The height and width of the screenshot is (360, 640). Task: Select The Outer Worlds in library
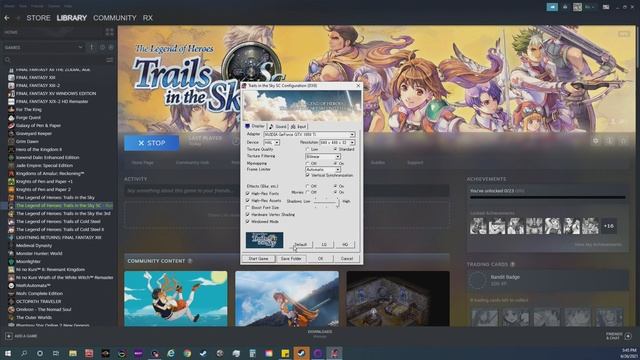(x=33, y=318)
